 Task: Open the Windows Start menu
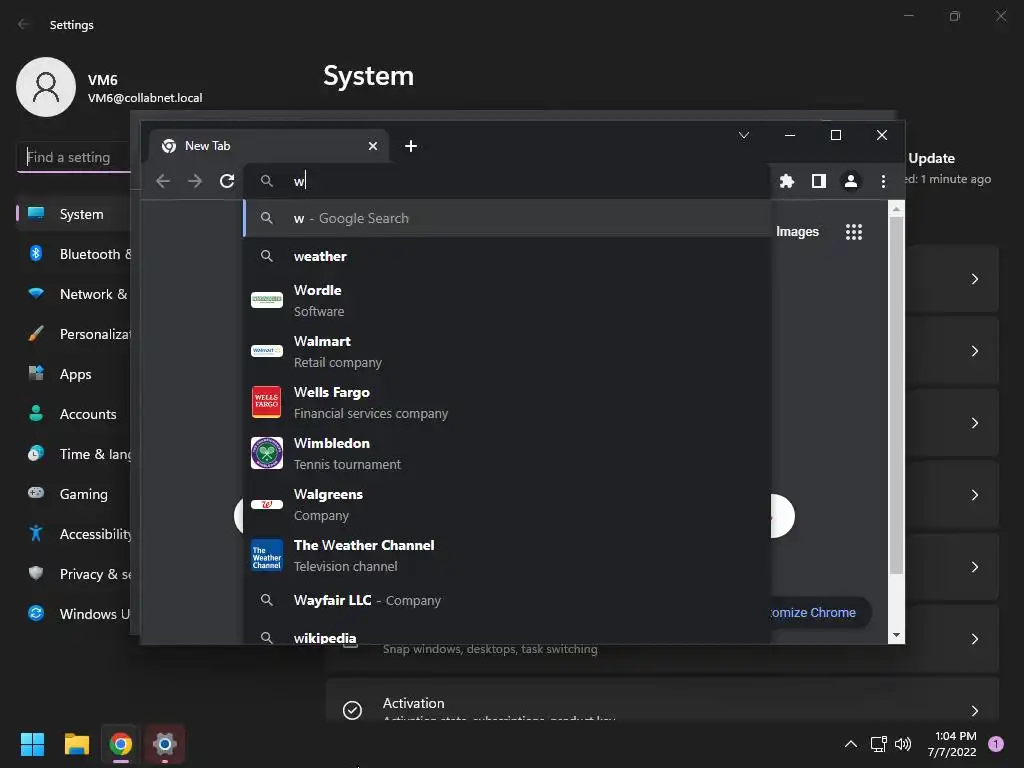tap(32, 744)
